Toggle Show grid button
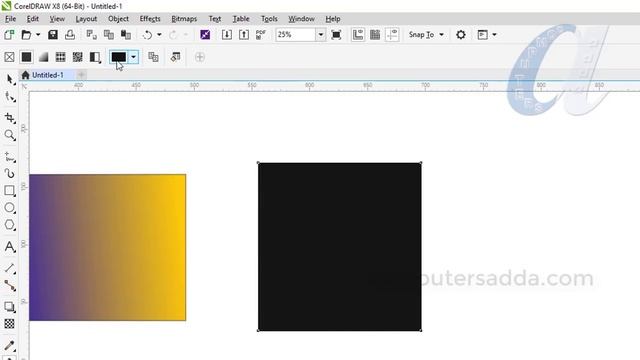 click(375, 35)
